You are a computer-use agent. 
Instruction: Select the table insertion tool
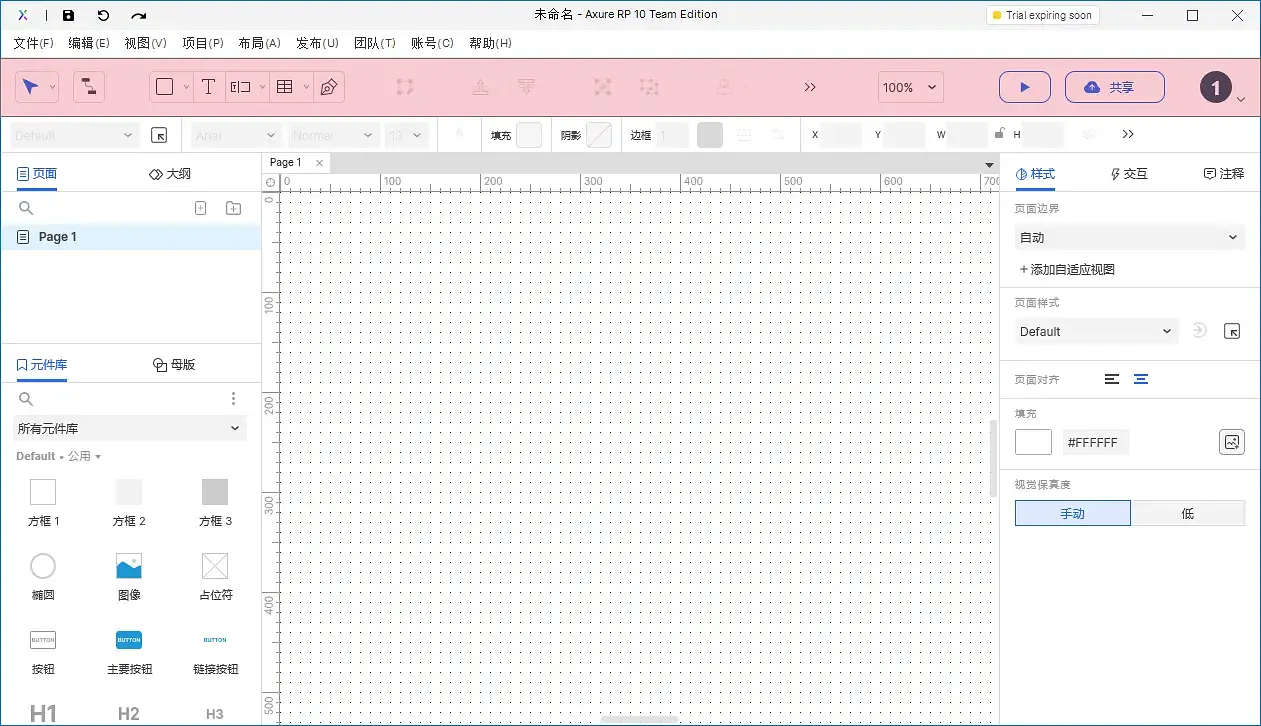click(x=285, y=87)
